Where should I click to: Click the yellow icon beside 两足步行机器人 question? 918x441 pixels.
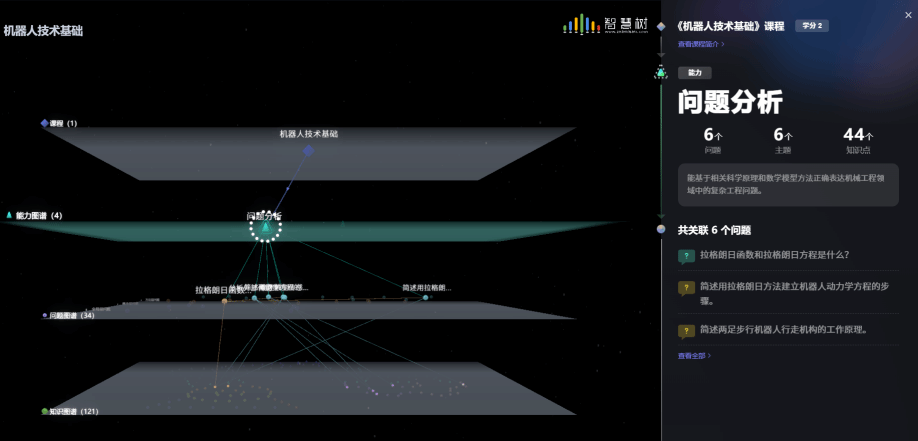click(x=686, y=330)
